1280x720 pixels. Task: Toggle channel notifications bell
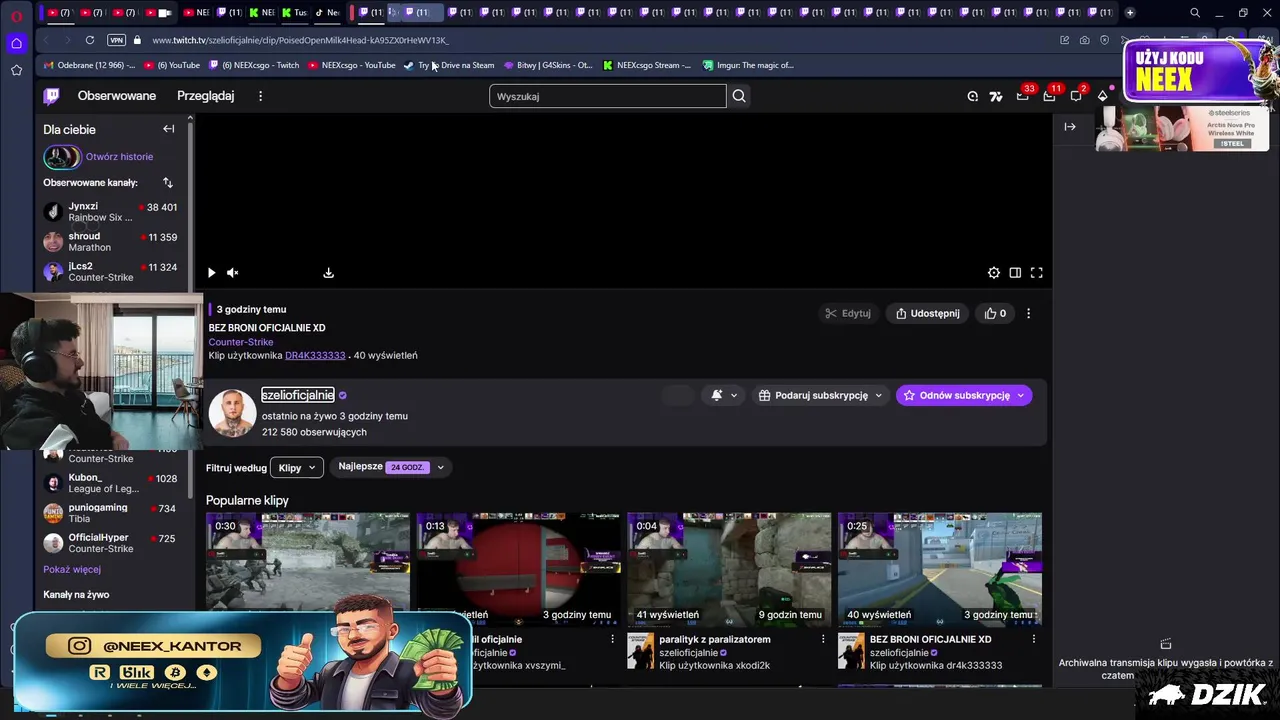tap(716, 395)
